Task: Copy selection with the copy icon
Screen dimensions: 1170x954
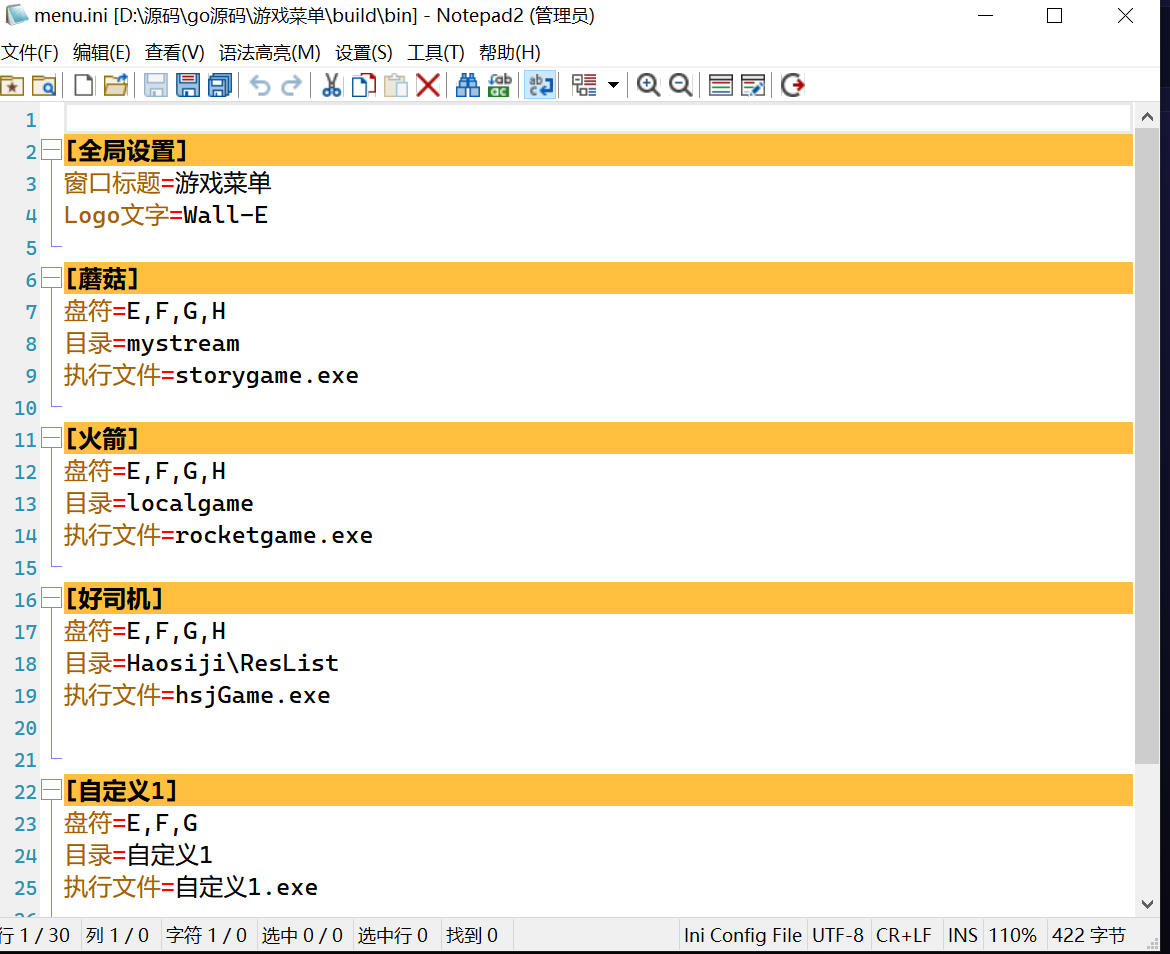Action: (363, 85)
